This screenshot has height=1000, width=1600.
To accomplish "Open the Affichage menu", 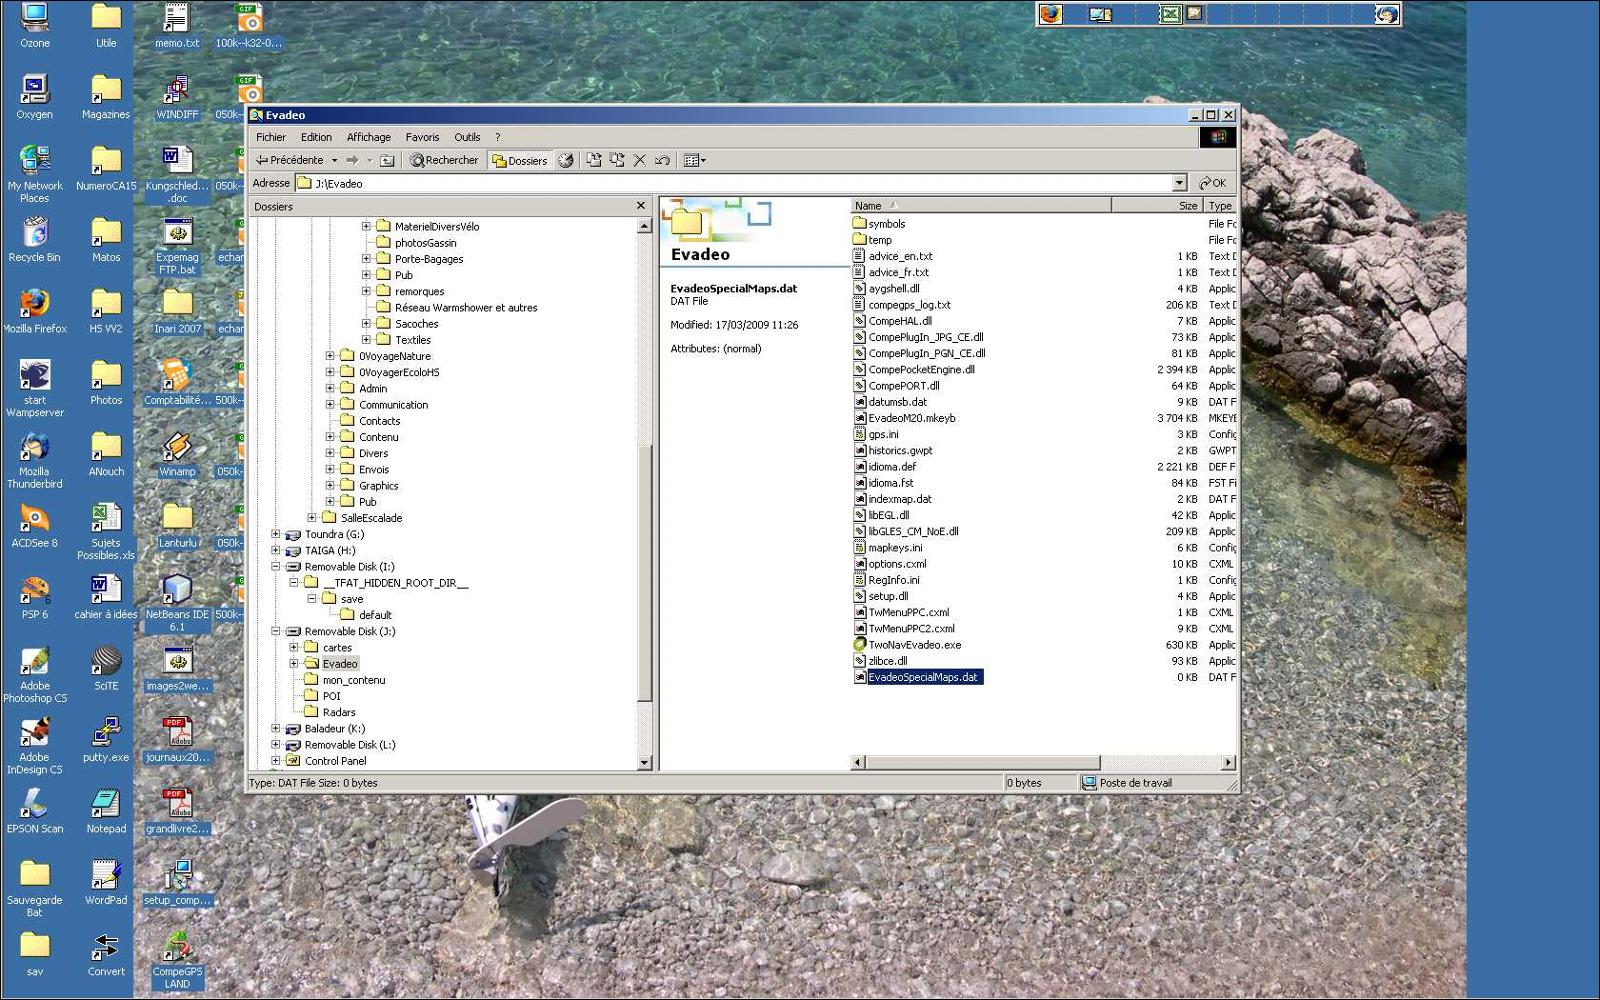I will coord(369,137).
